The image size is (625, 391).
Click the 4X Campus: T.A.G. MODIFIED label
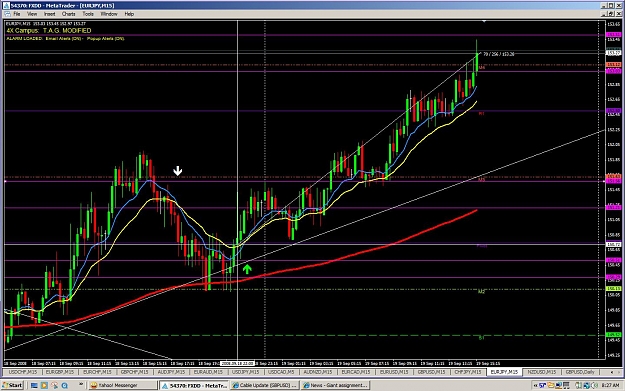click(x=49, y=31)
